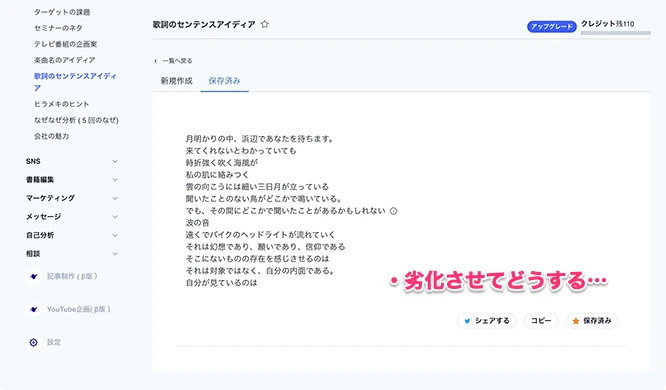Viewport: 666px width, 390px height.
Task: Open the 設定 gear icon
Action: (x=34, y=342)
